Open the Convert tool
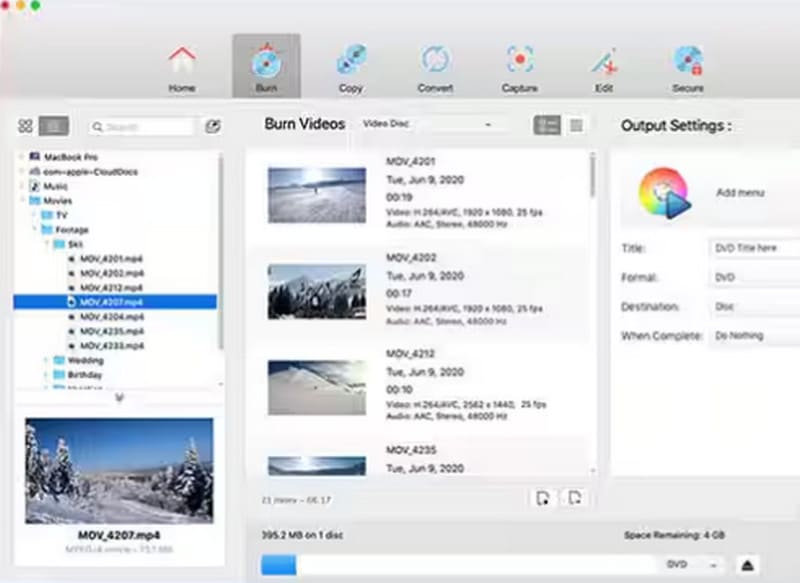800x583 pixels. point(435,66)
